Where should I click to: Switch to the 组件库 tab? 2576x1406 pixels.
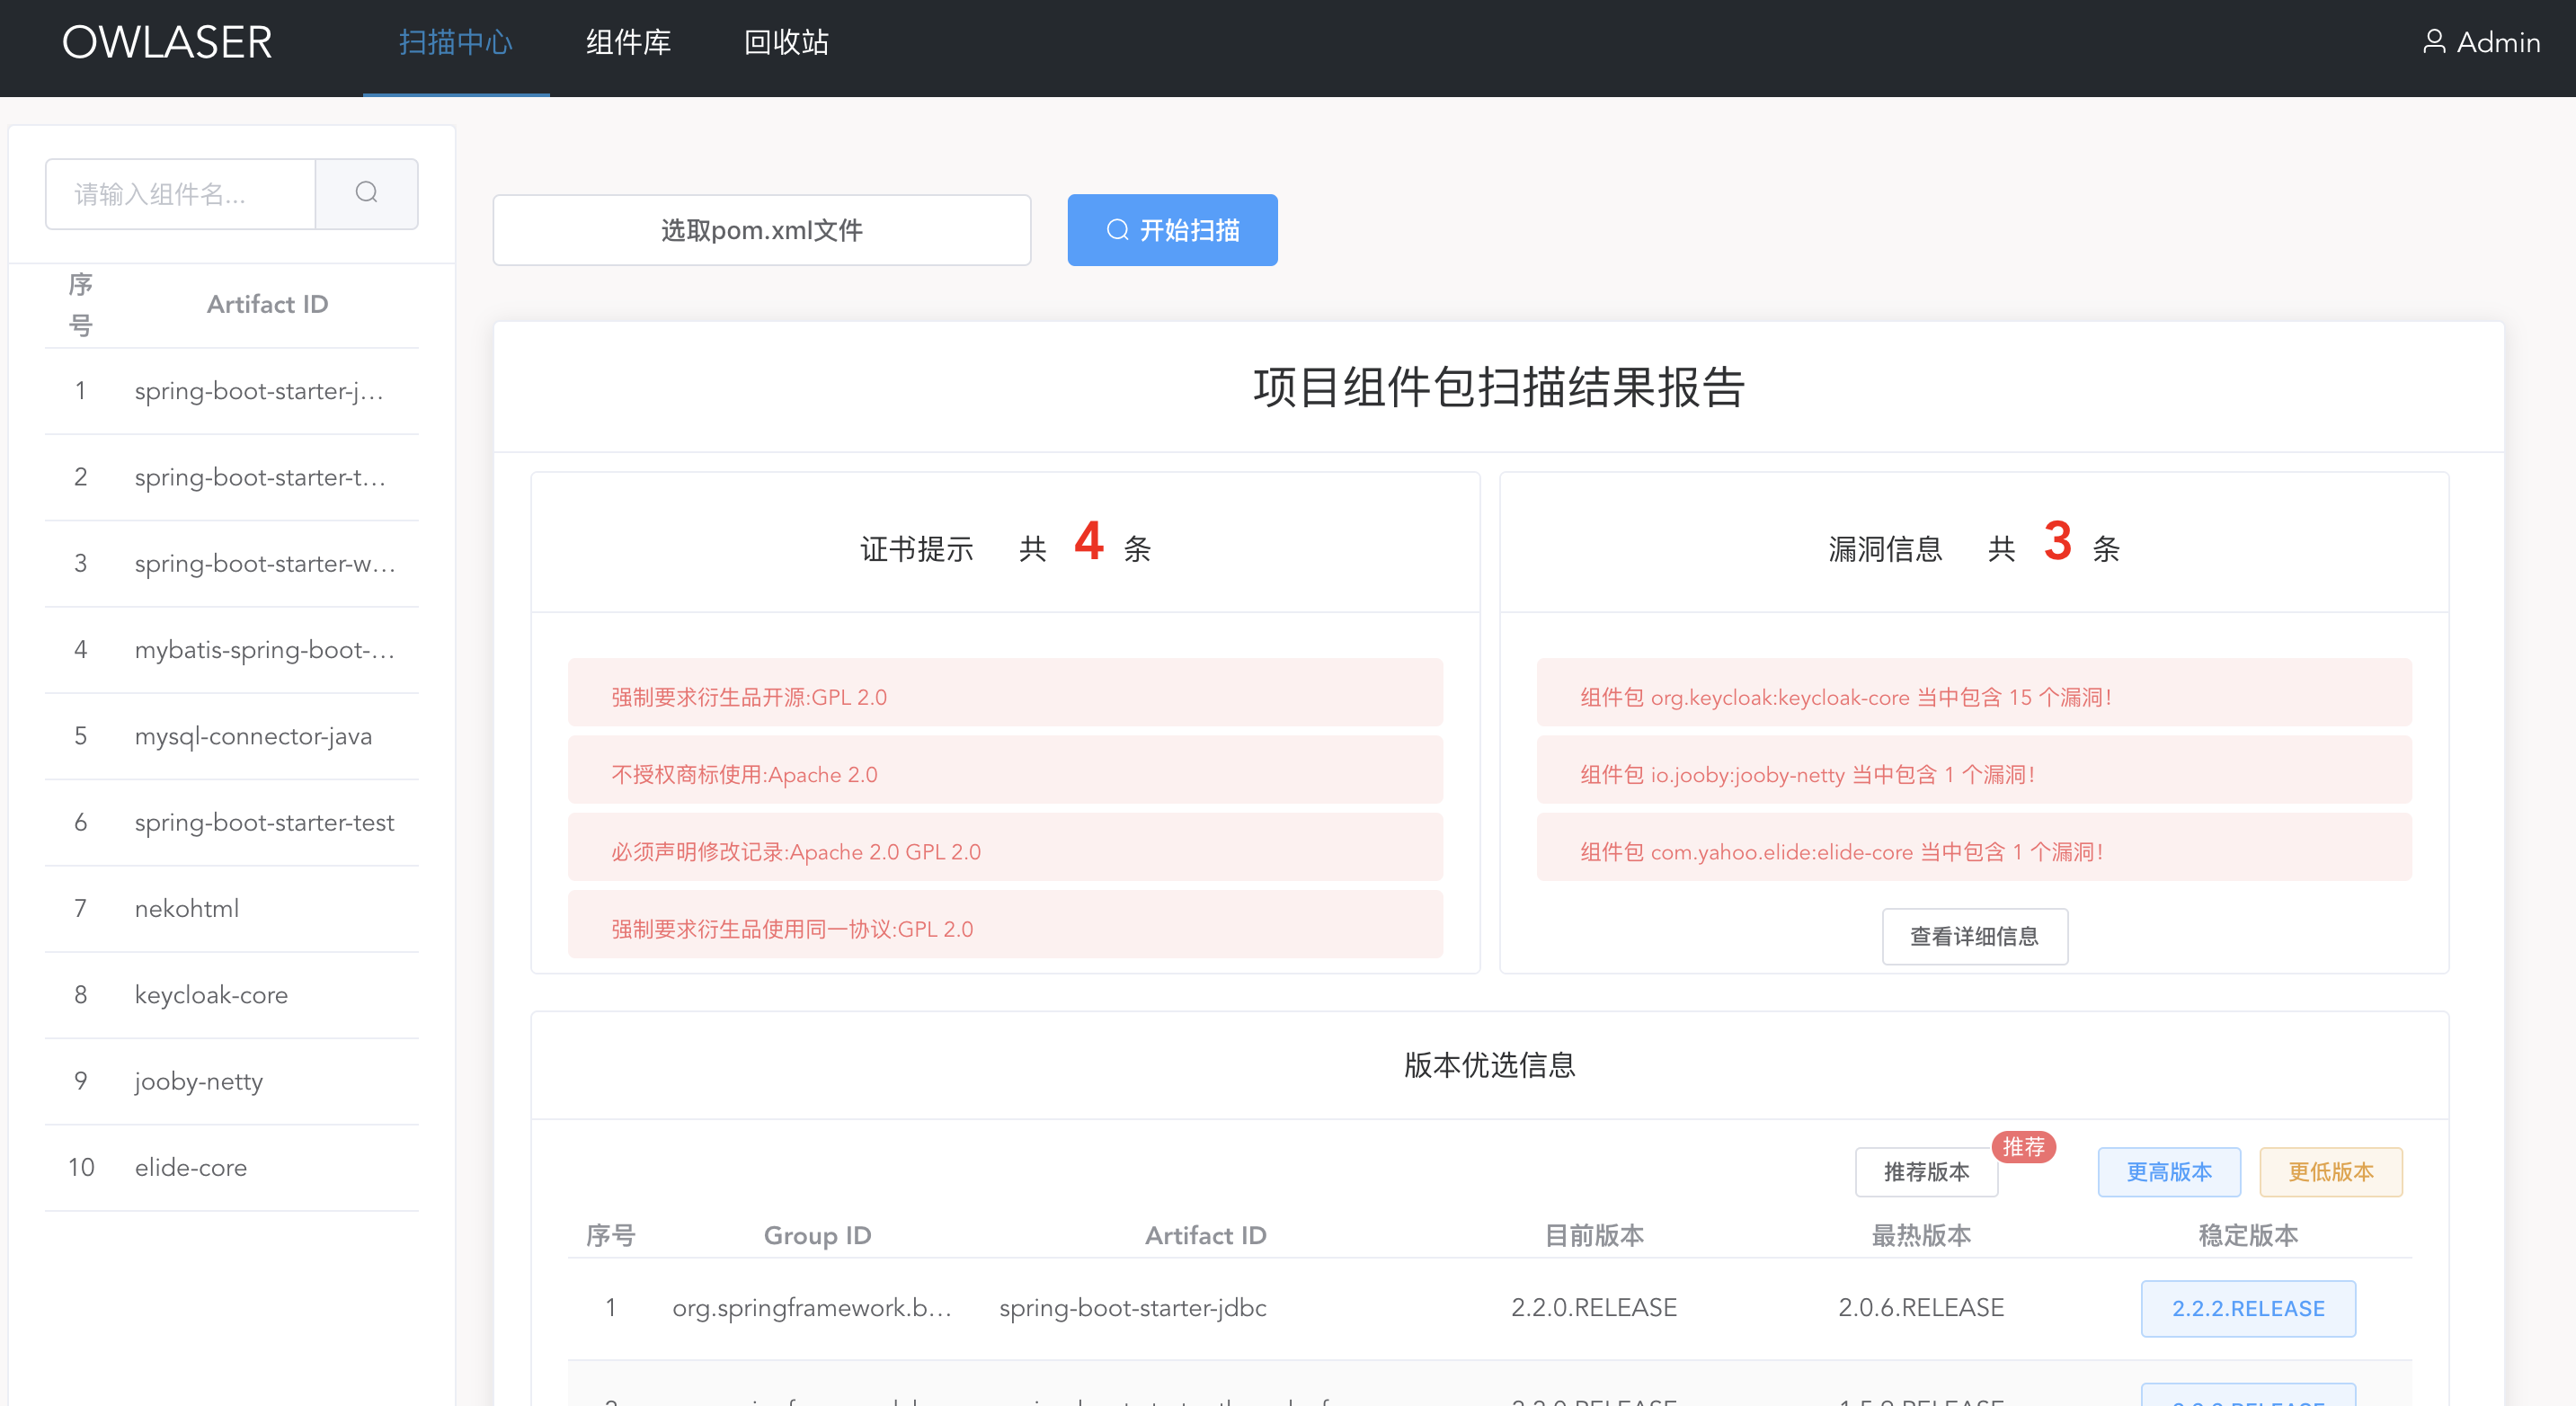(628, 42)
